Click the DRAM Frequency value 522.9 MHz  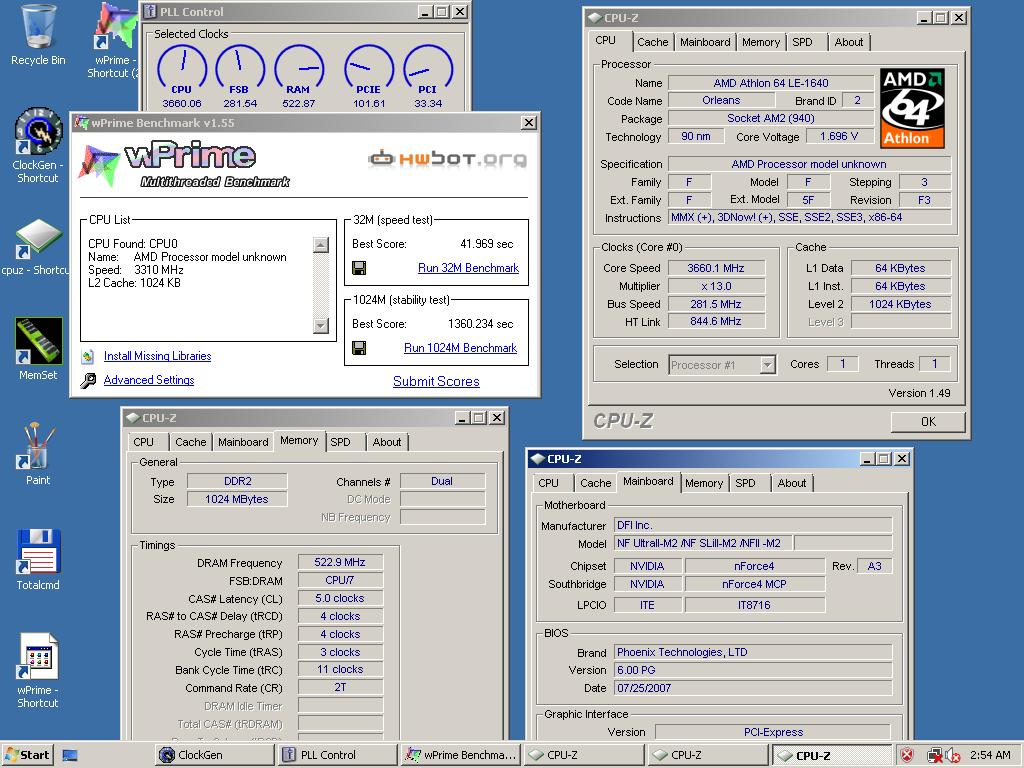pos(340,562)
